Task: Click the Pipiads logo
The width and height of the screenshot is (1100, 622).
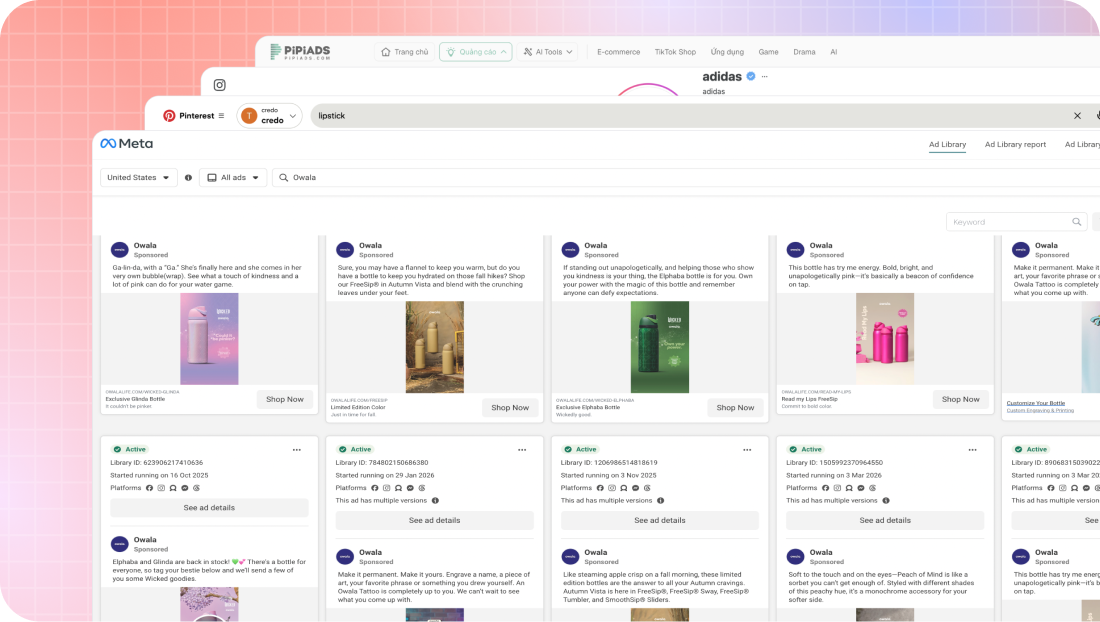Action: coord(300,52)
